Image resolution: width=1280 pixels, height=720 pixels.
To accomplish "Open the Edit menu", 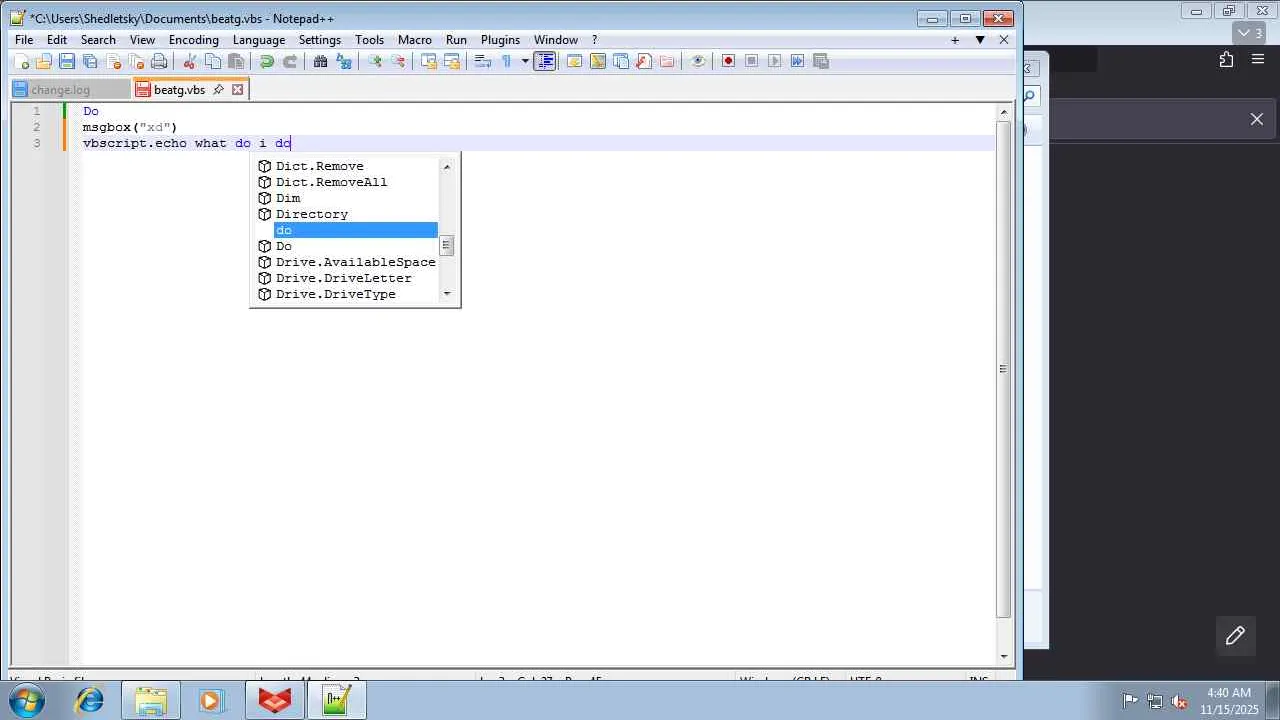I will tap(56, 40).
